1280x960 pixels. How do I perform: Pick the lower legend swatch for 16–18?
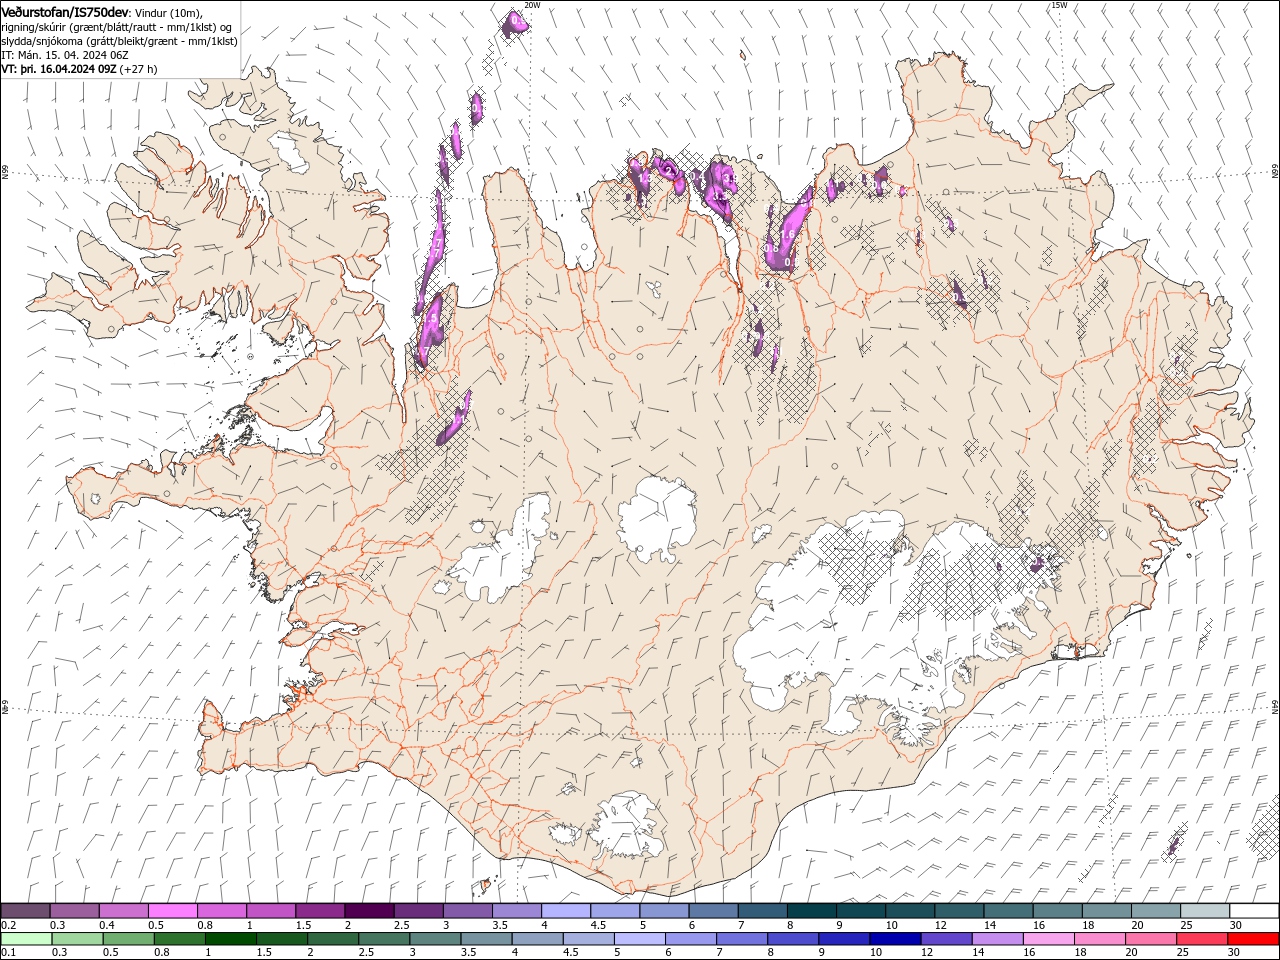pyautogui.click(x=1048, y=939)
